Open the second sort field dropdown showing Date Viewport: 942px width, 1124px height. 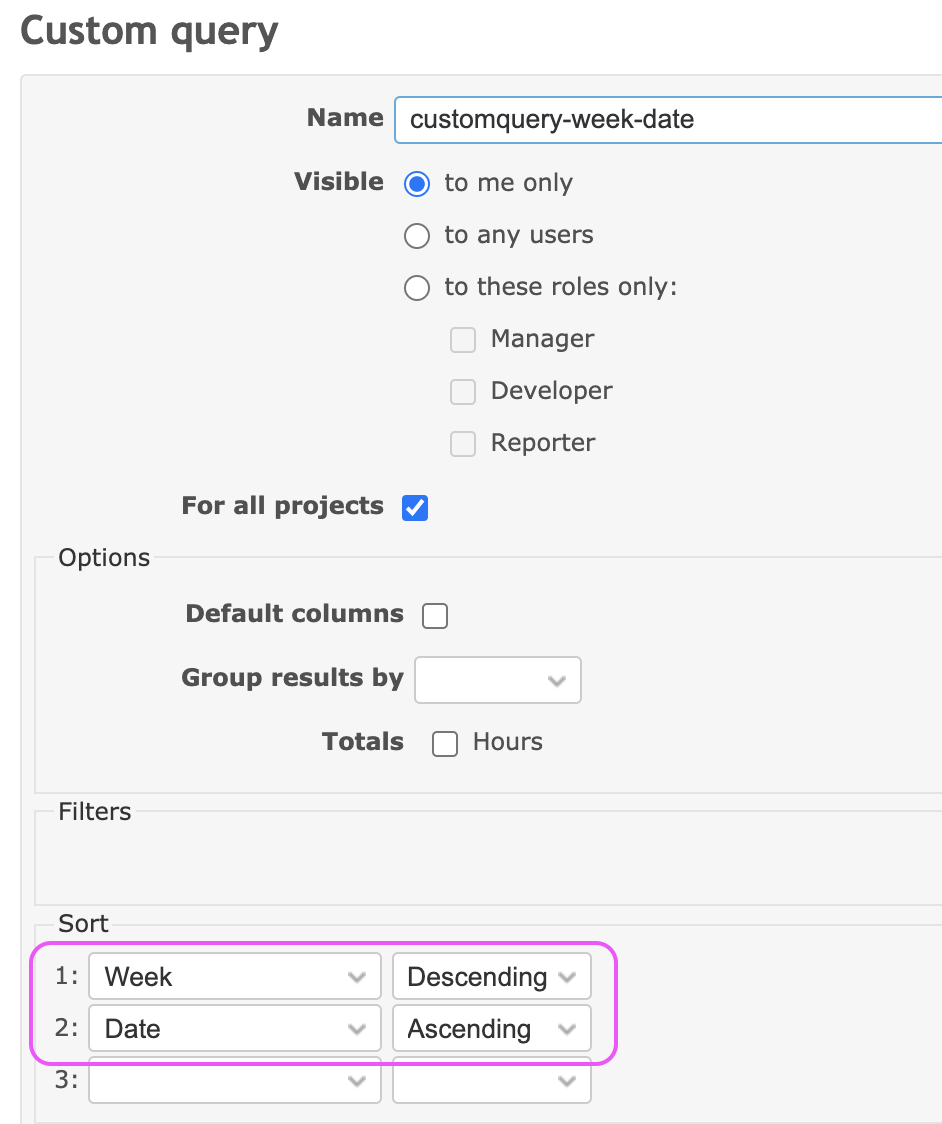pyautogui.click(x=234, y=1029)
